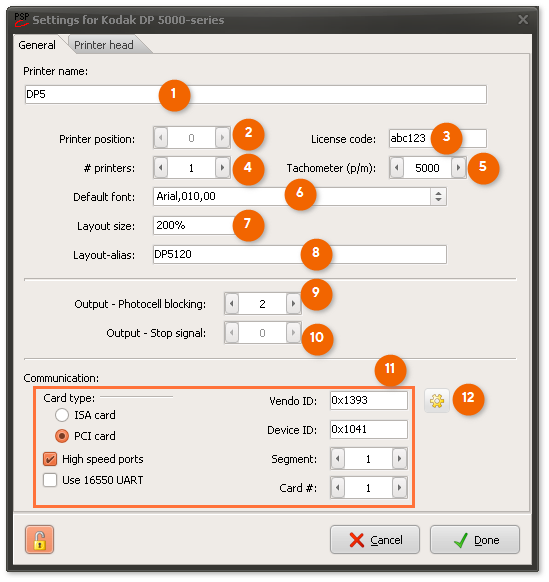Open the Default font selector arrows
The image size is (549, 582).
pyautogui.click(x=438, y=196)
